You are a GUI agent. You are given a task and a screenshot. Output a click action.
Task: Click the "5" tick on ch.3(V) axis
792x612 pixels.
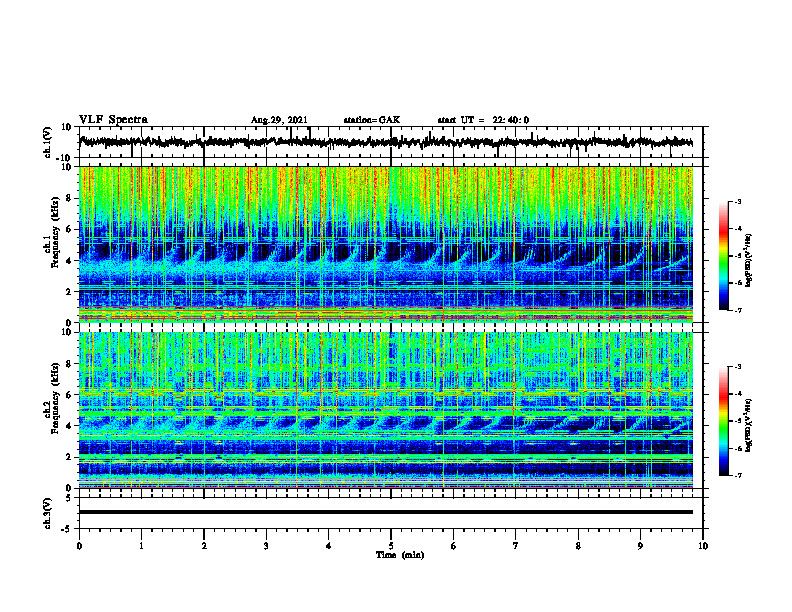70,497
